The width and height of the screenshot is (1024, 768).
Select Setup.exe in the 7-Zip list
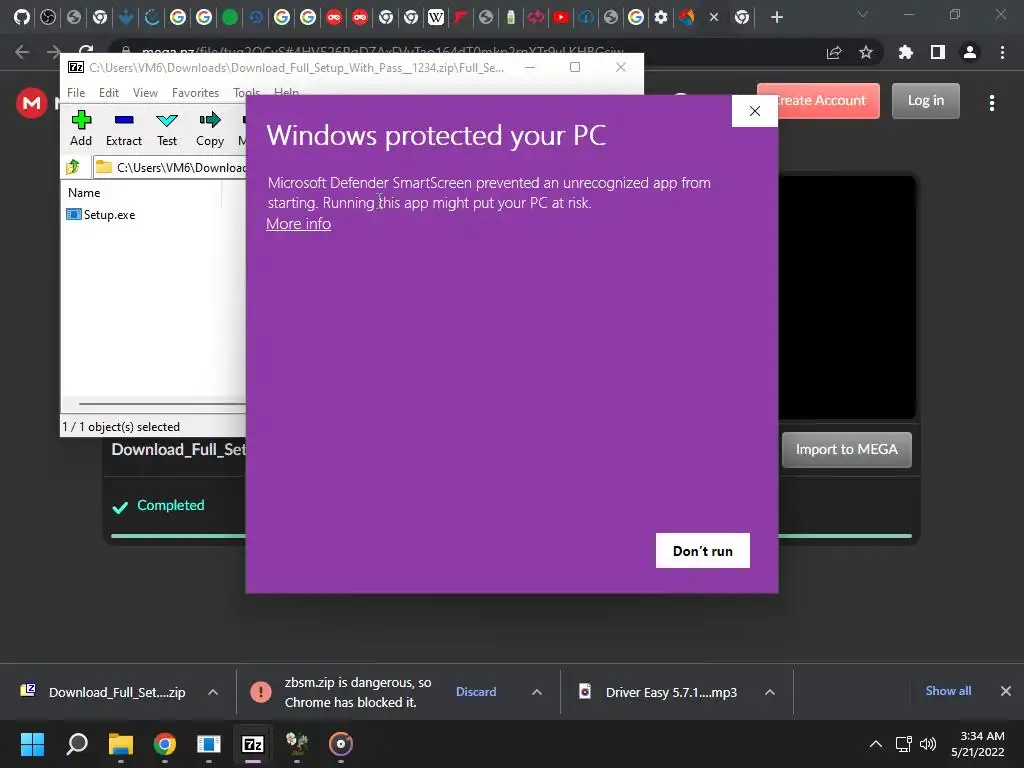pos(101,215)
